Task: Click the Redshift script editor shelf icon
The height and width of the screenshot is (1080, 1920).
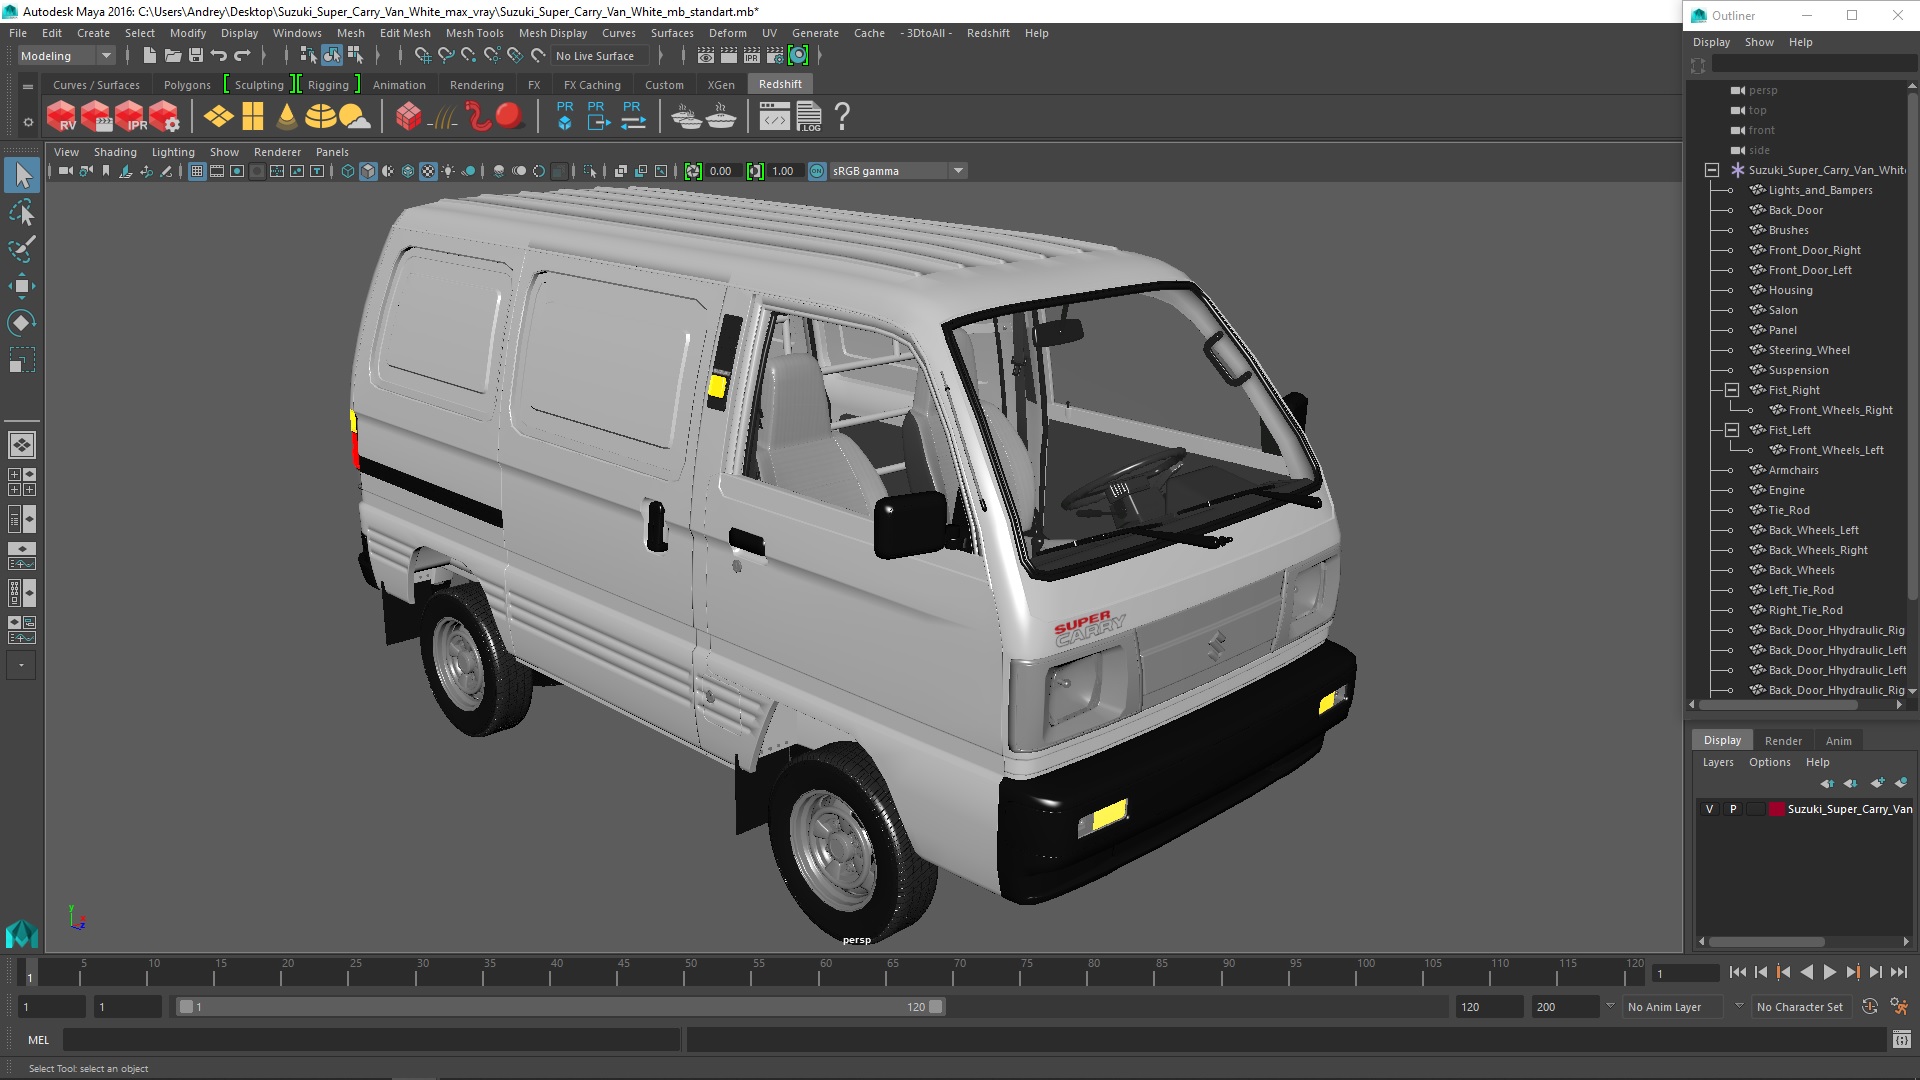Action: [x=775, y=116]
